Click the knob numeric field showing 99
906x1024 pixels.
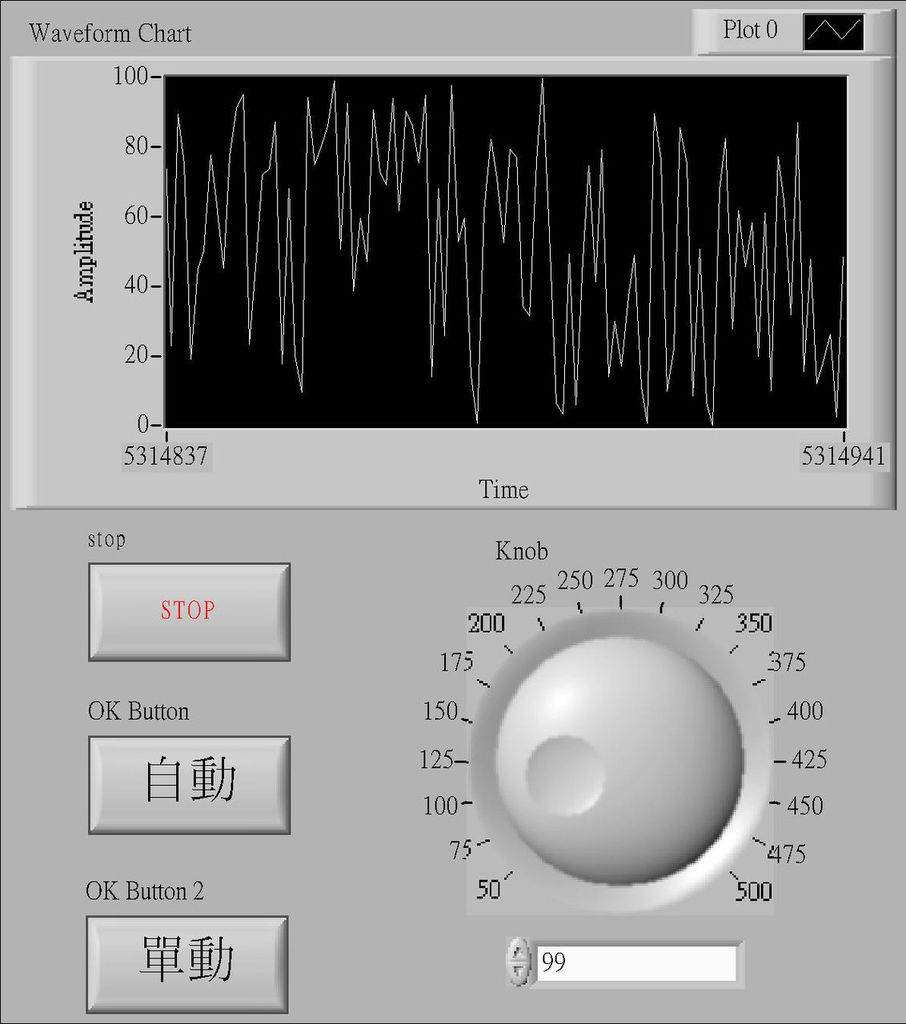coord(636,963)
